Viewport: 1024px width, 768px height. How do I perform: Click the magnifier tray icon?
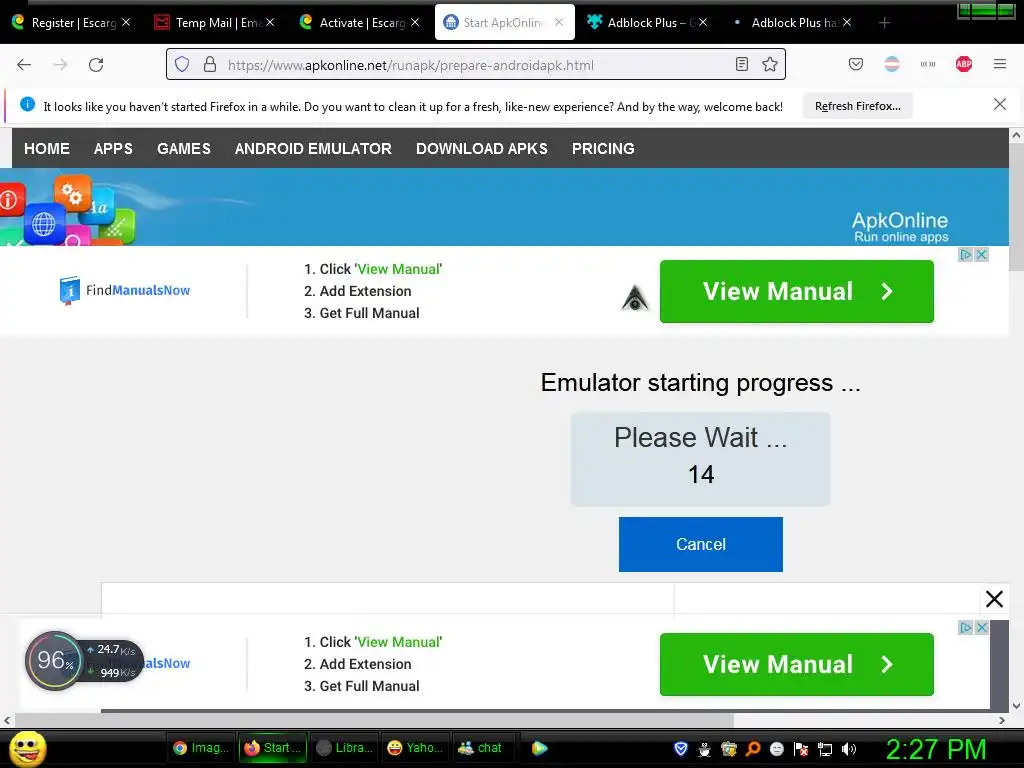753,749
